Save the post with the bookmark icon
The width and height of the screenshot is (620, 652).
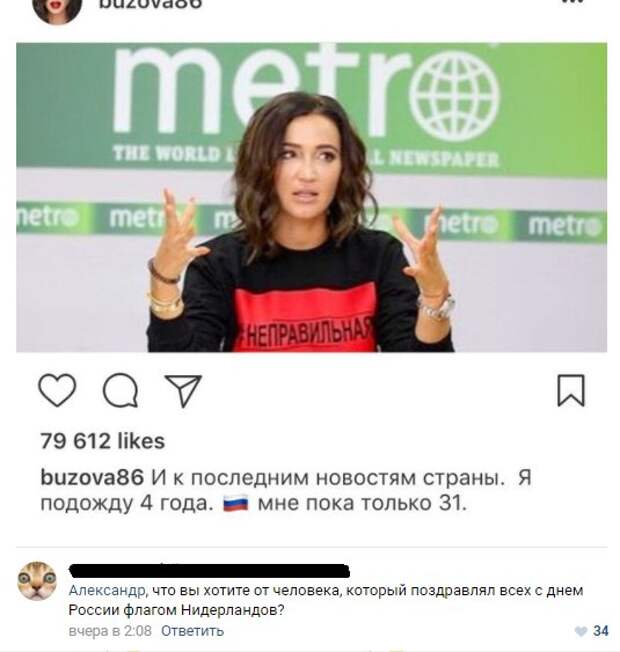tap(571, 390)
